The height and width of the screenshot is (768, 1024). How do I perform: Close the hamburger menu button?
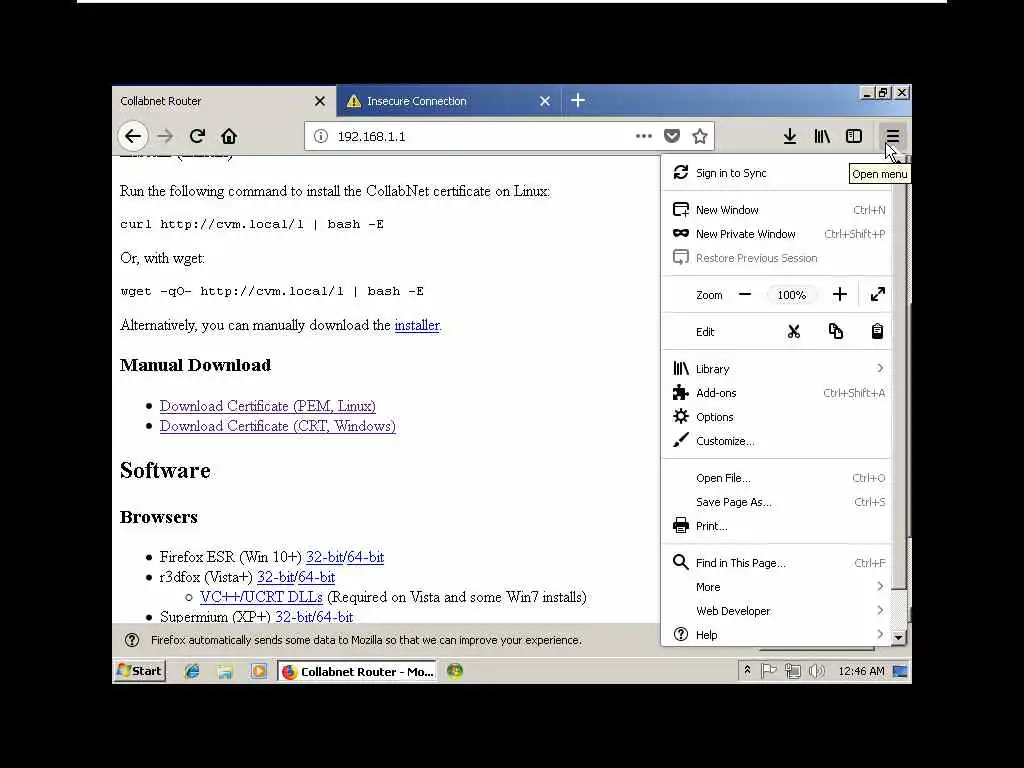pos(893,136)
